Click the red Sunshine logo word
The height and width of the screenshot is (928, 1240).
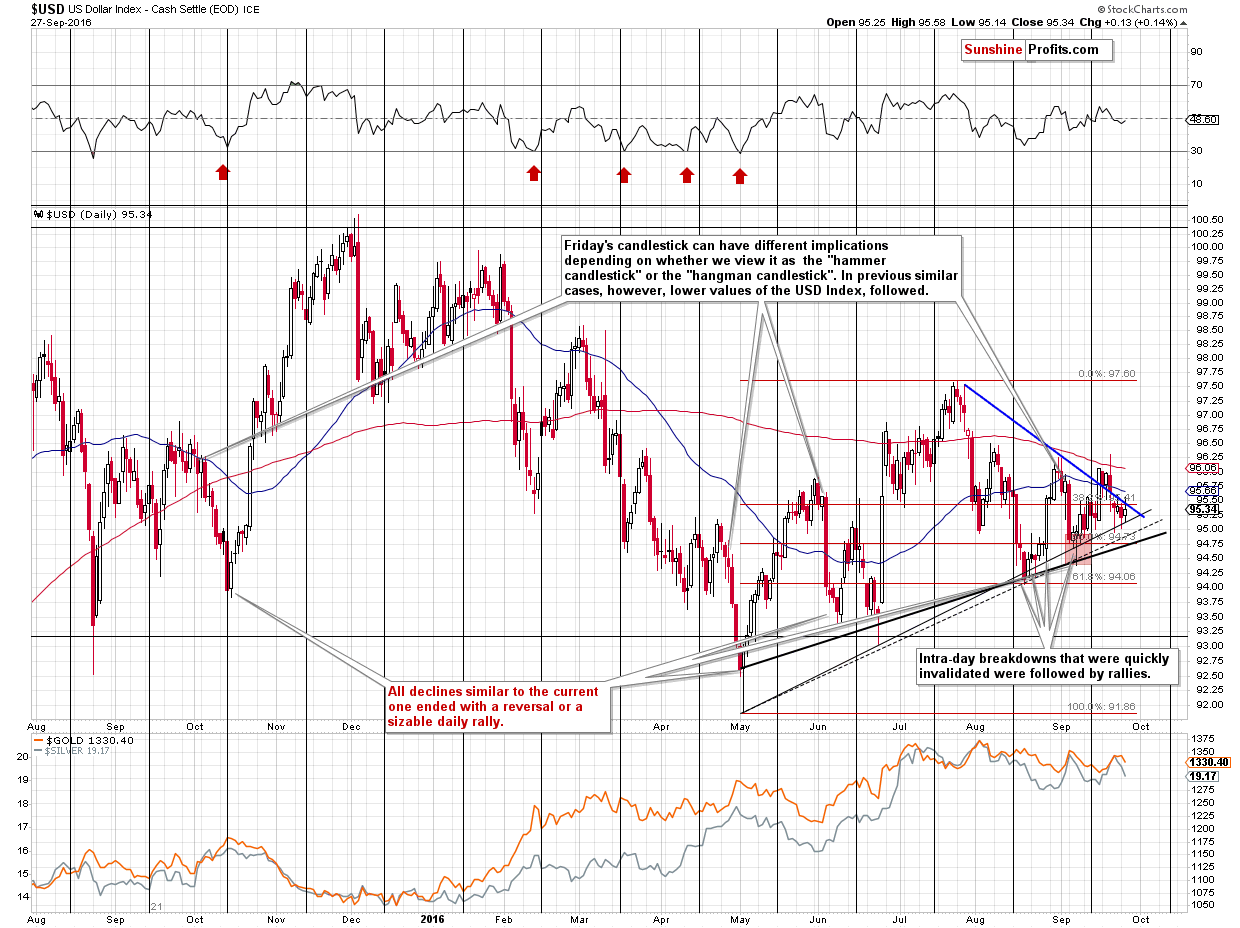[993, 50]
